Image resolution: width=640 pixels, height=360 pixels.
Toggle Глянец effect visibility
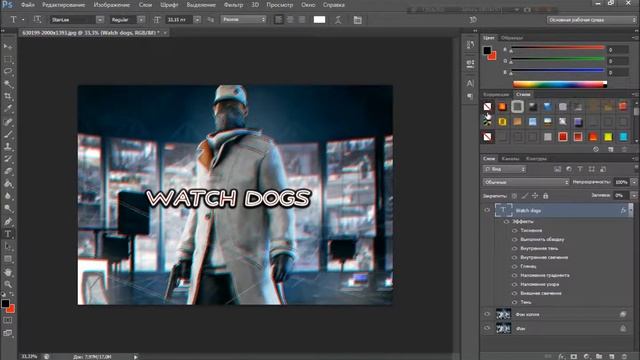tap(515, 267)
